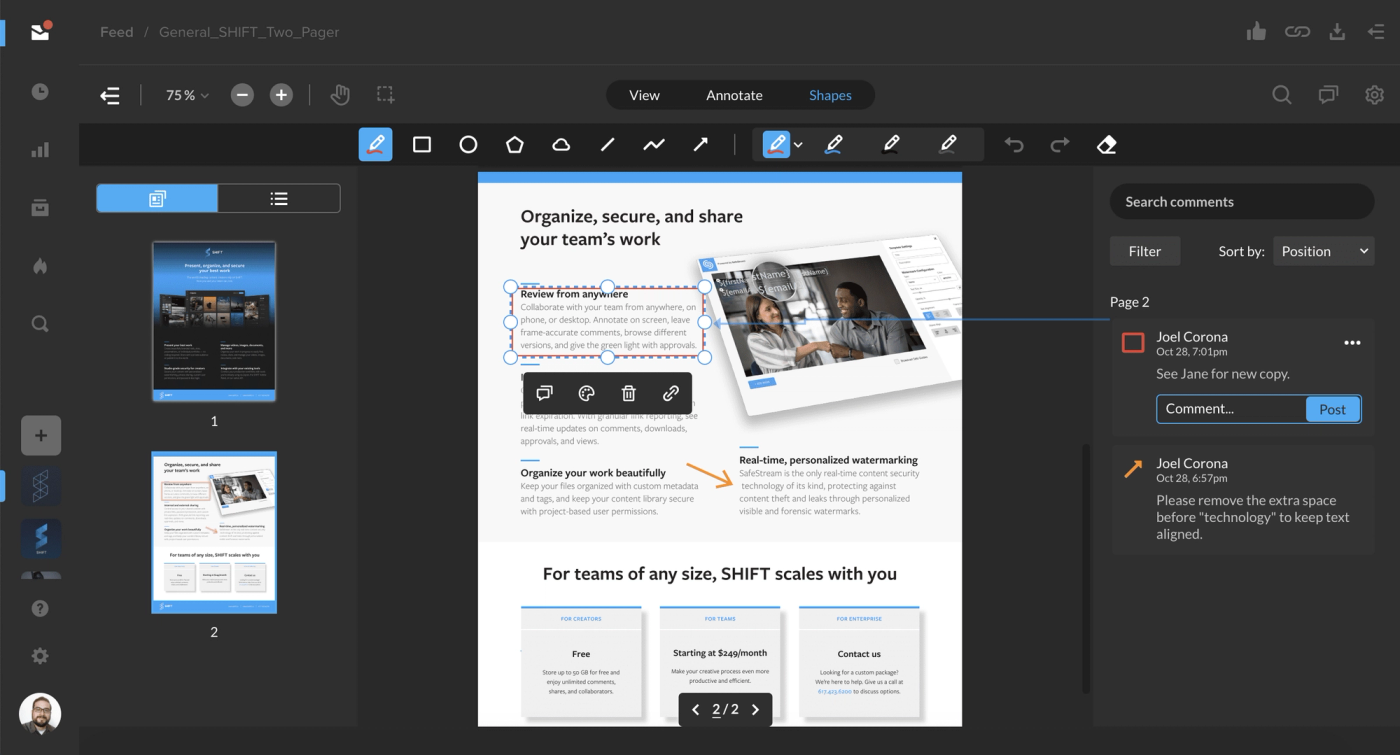Choose the gray pen preset

948,145
